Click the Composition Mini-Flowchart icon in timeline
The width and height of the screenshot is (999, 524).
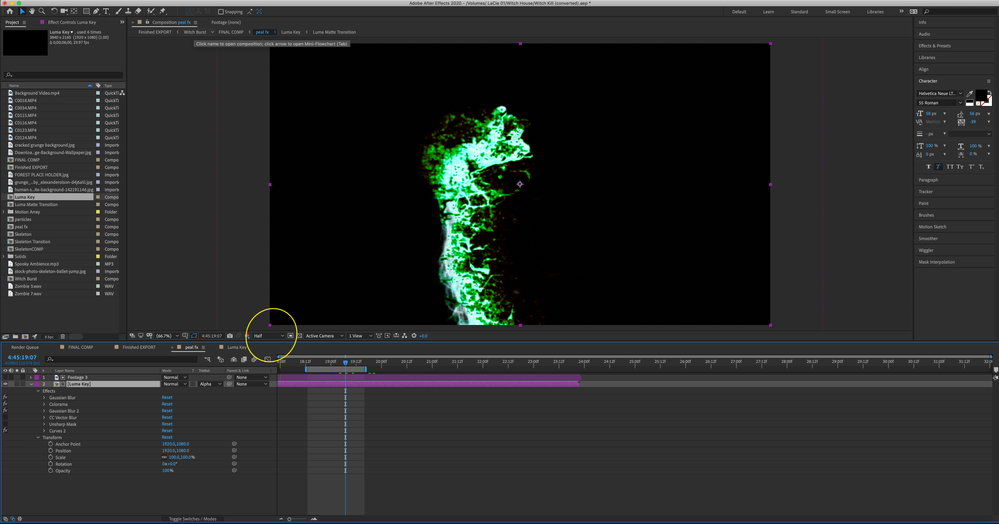[x=208, y=360]
